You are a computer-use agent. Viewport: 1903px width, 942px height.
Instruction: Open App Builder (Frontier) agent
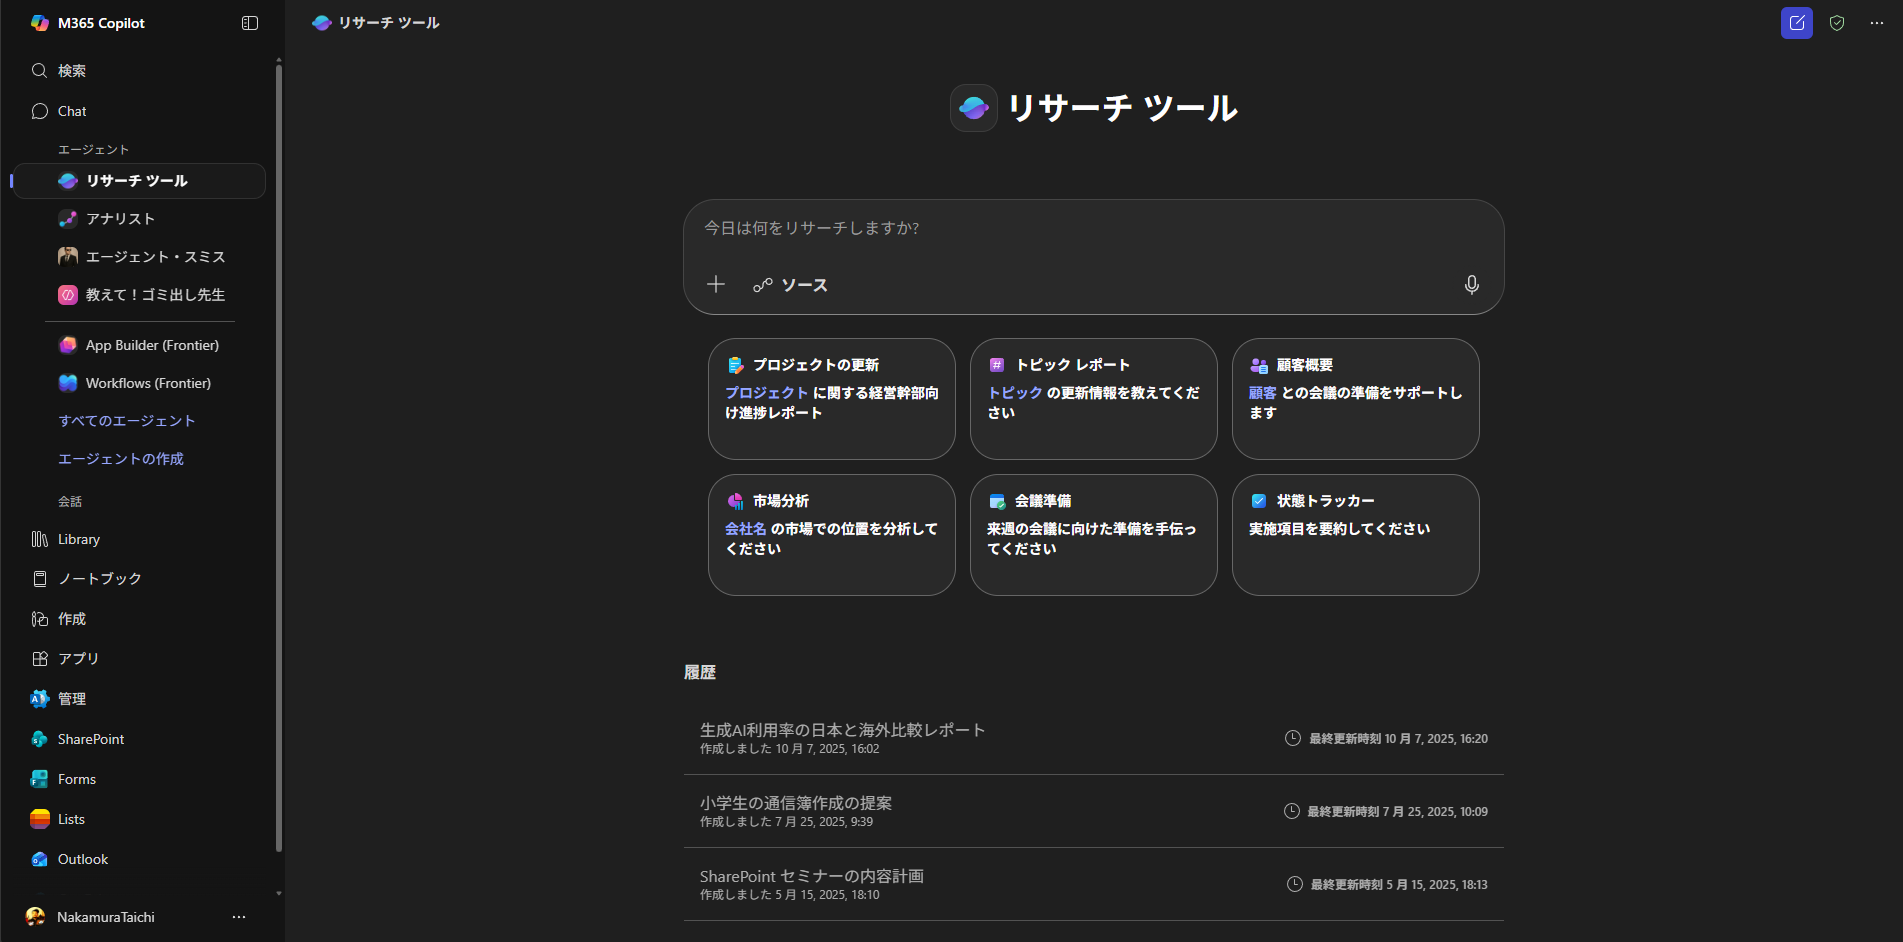152,345
